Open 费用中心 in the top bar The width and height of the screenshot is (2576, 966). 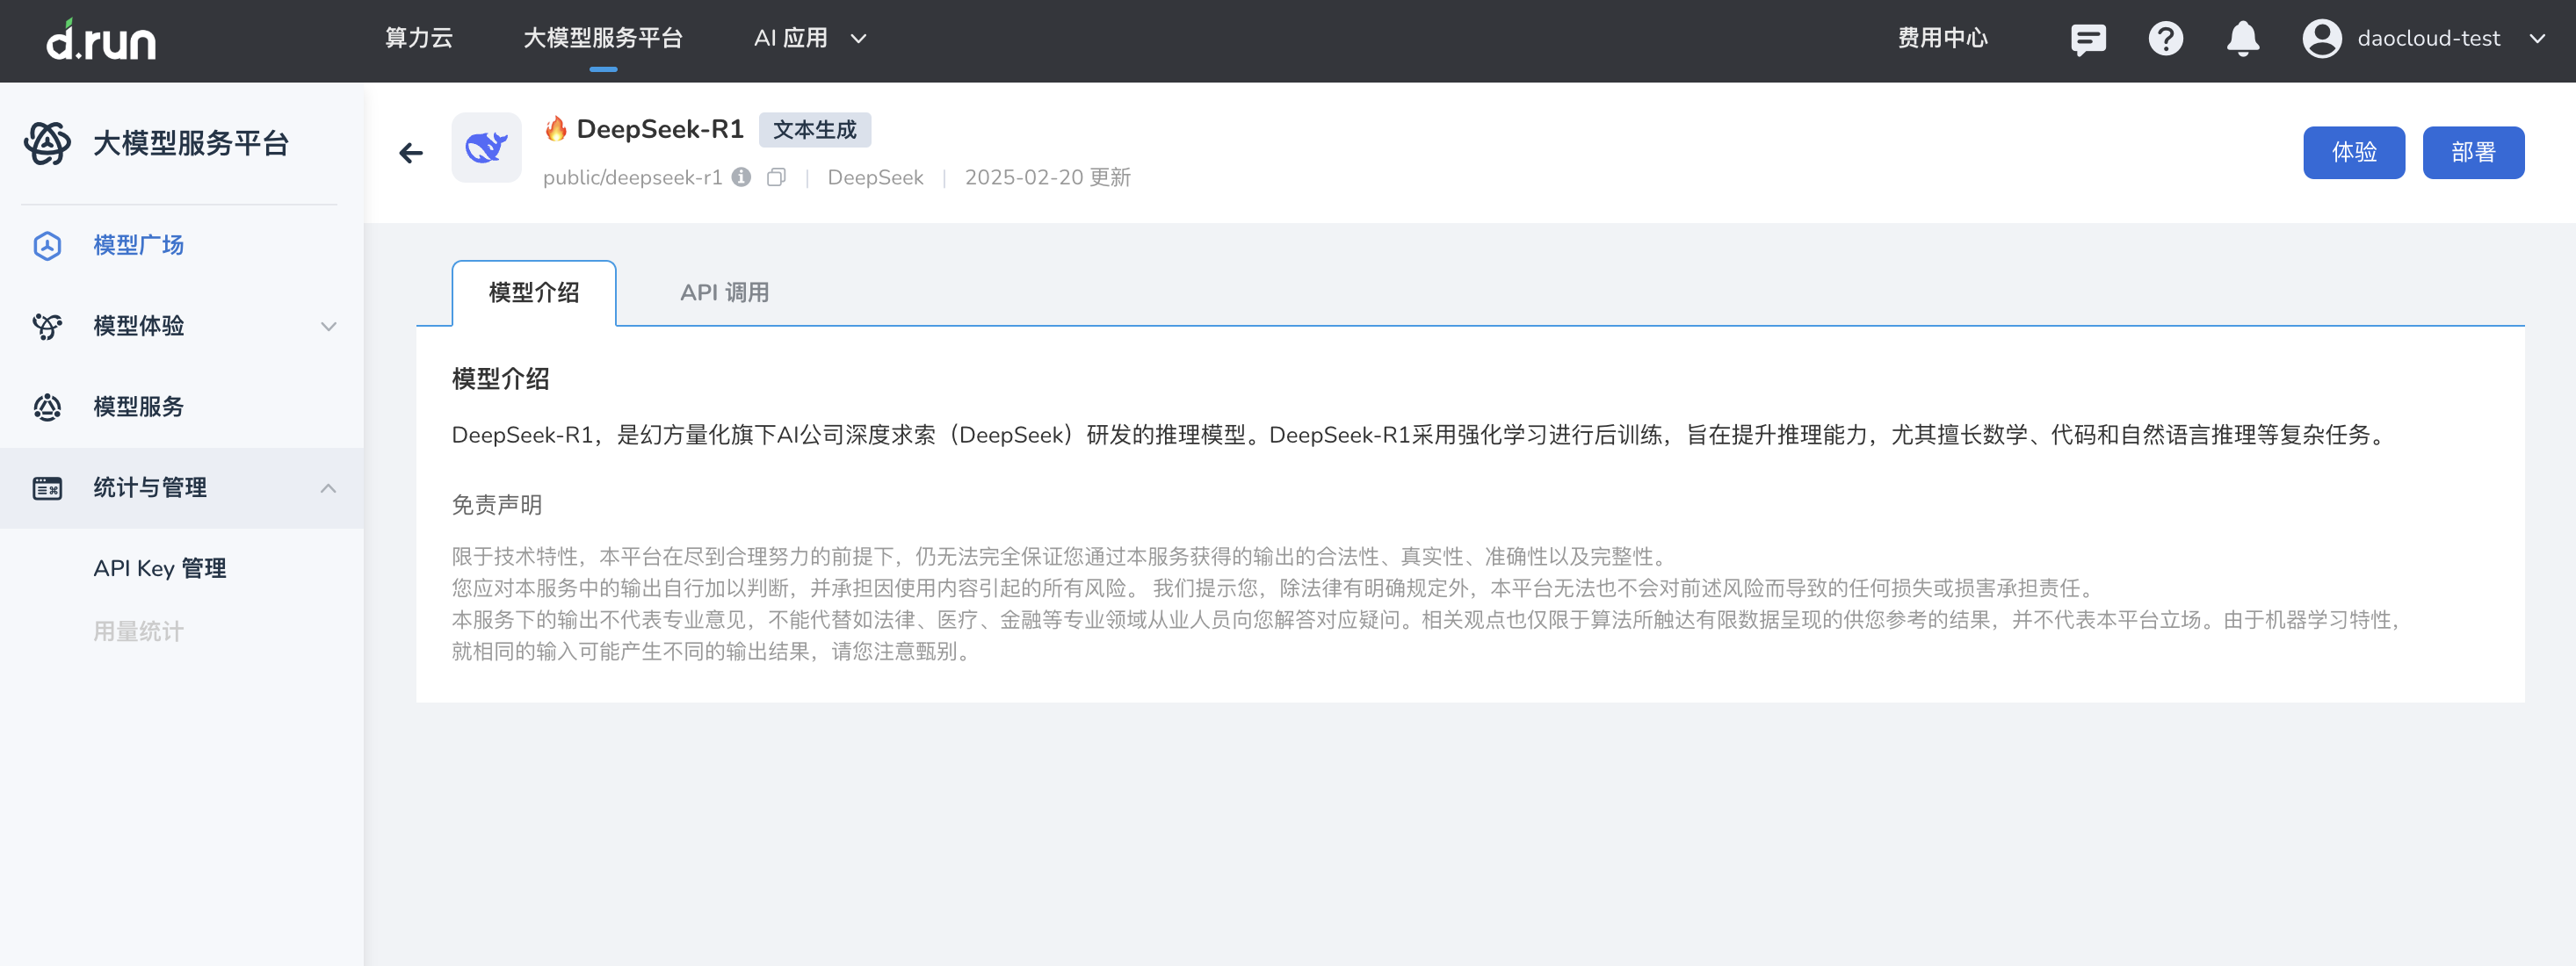click(x=1943, y=38)
